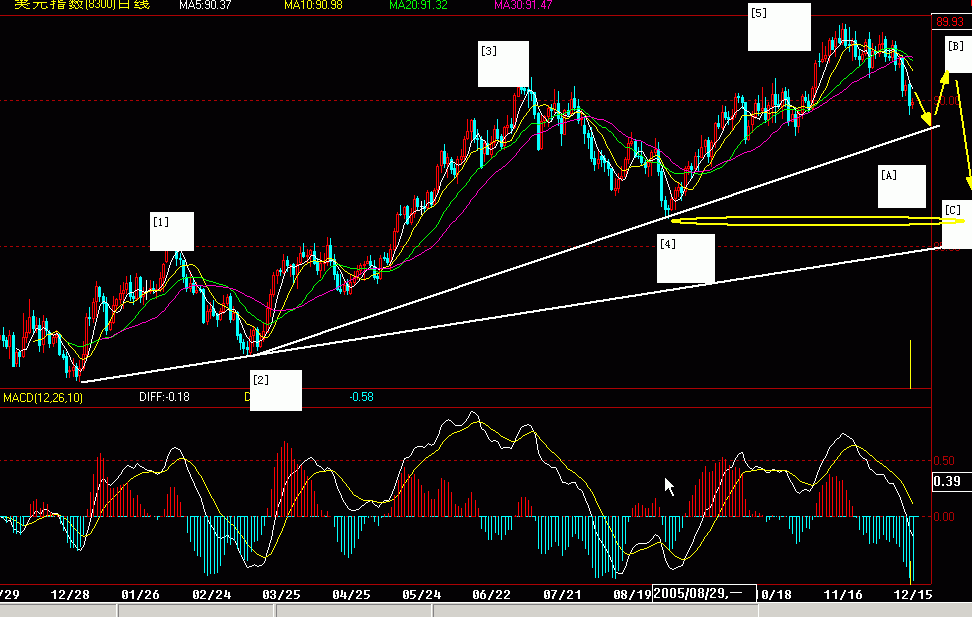Click the 06/22 date on the time axis
The image size is (972, 617).
coord(492,595)
